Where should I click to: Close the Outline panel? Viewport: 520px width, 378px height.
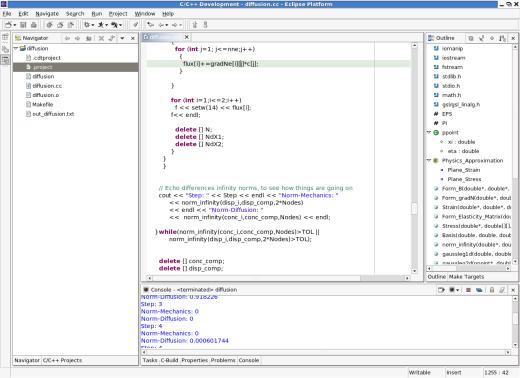click(513, 38)
